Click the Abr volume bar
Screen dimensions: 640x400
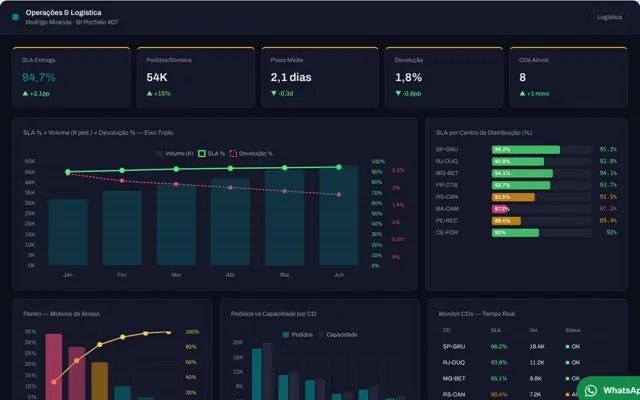pos(231,222)
